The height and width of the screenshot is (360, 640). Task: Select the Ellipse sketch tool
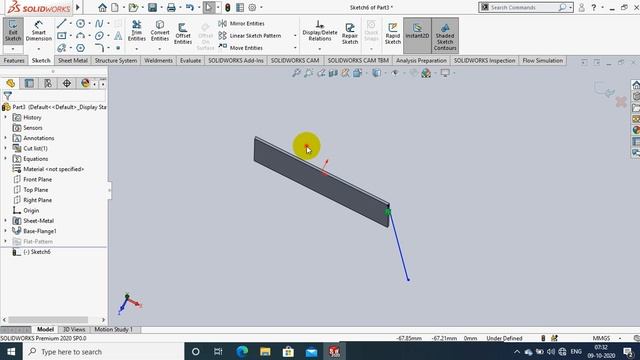(x=99, y=36)
